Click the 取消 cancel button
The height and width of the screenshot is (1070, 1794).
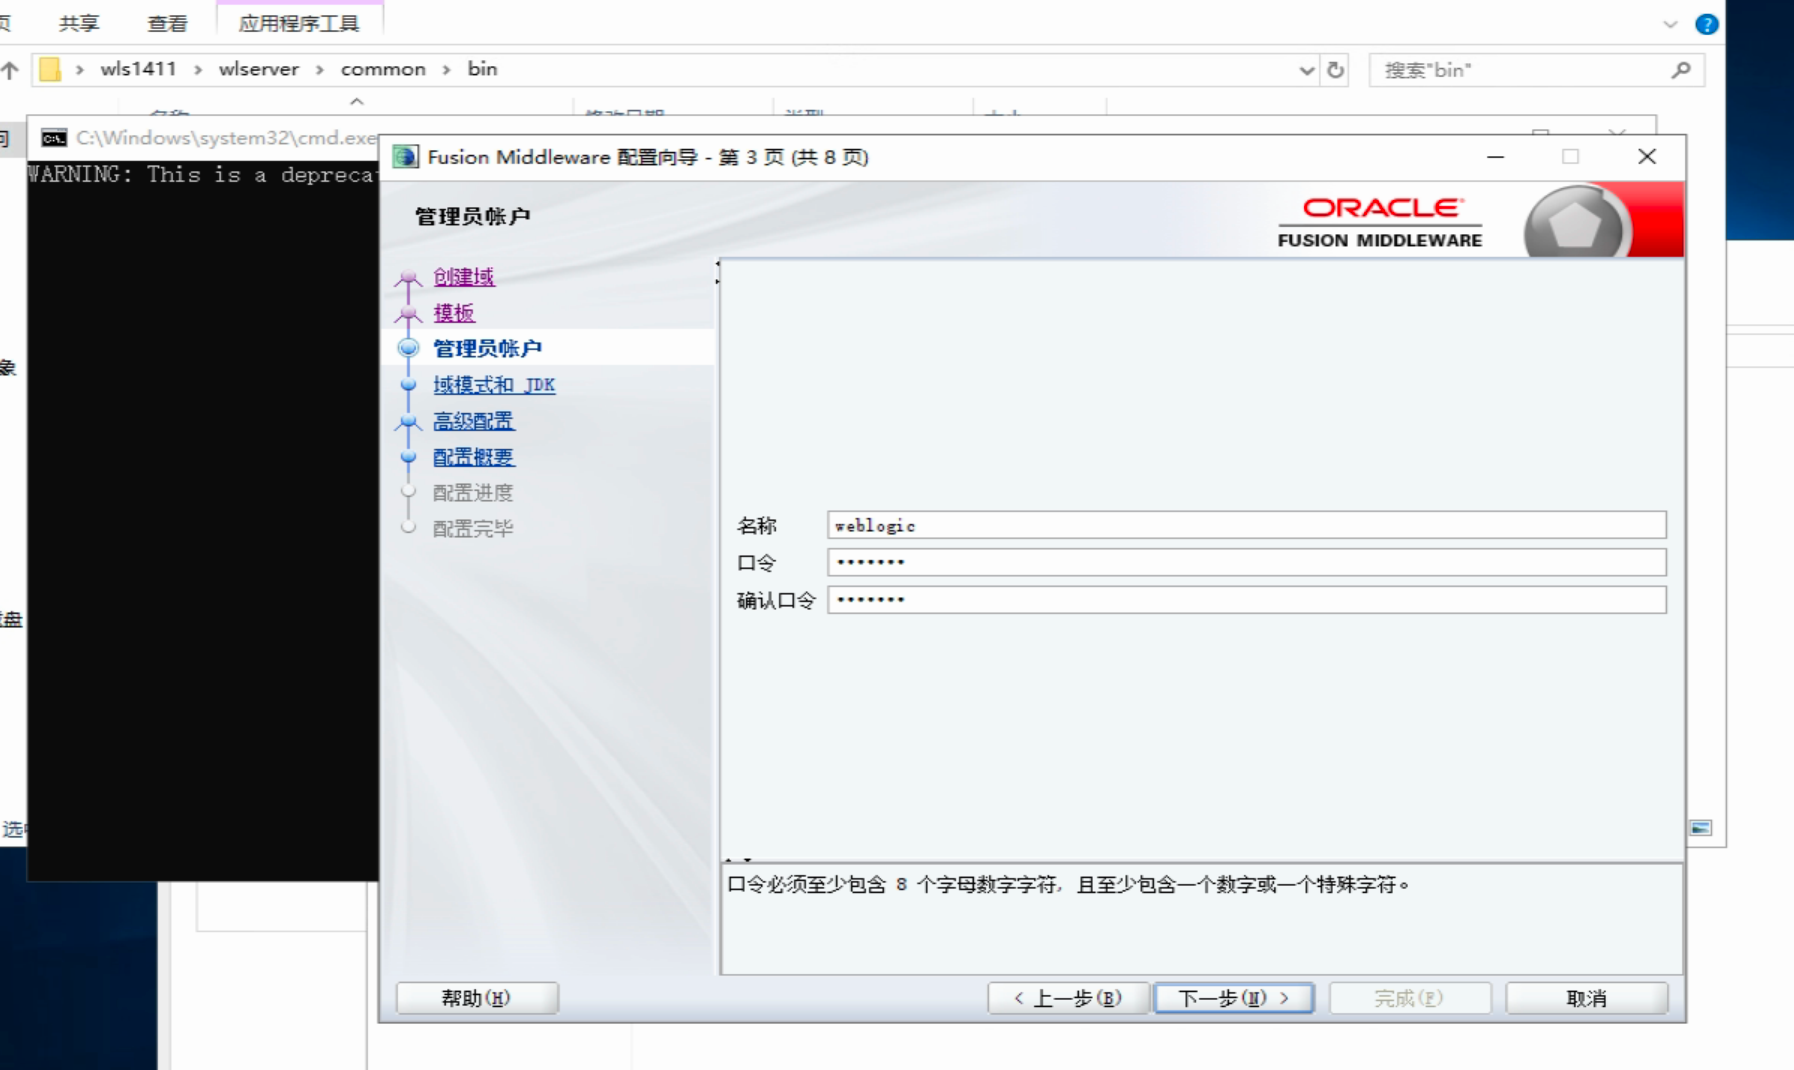(1586, 998)
